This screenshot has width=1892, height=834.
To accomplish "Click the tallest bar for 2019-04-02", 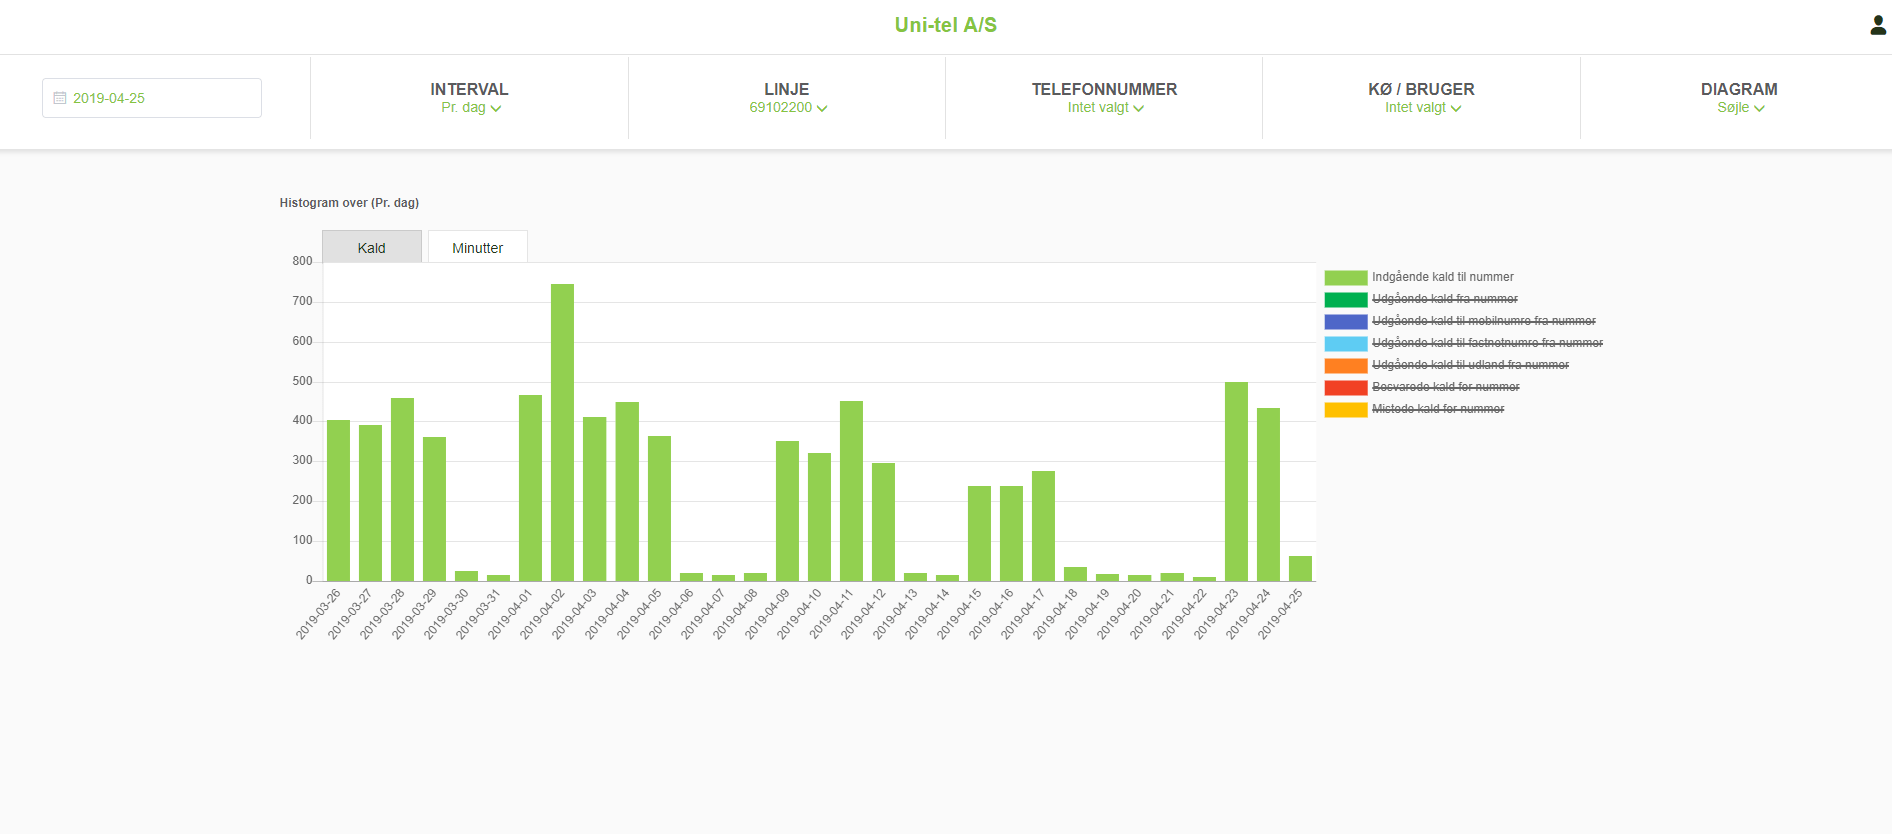I will (x=562, y=432).
